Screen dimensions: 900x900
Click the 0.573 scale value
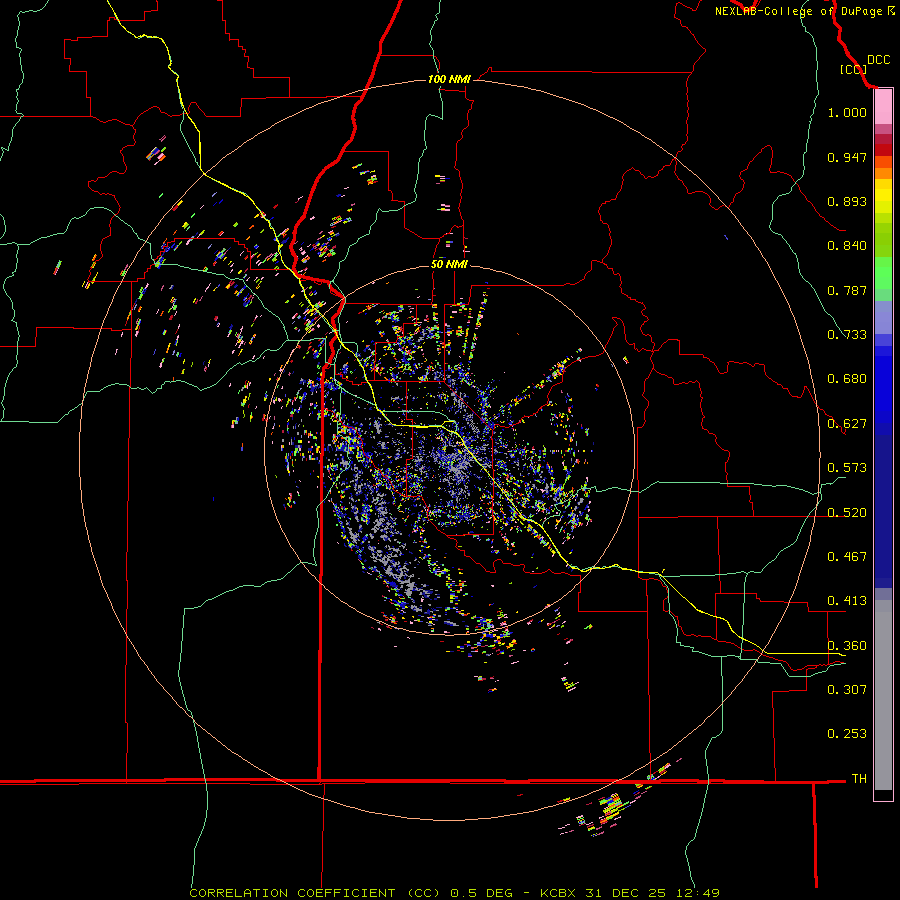tap(847, 468)
